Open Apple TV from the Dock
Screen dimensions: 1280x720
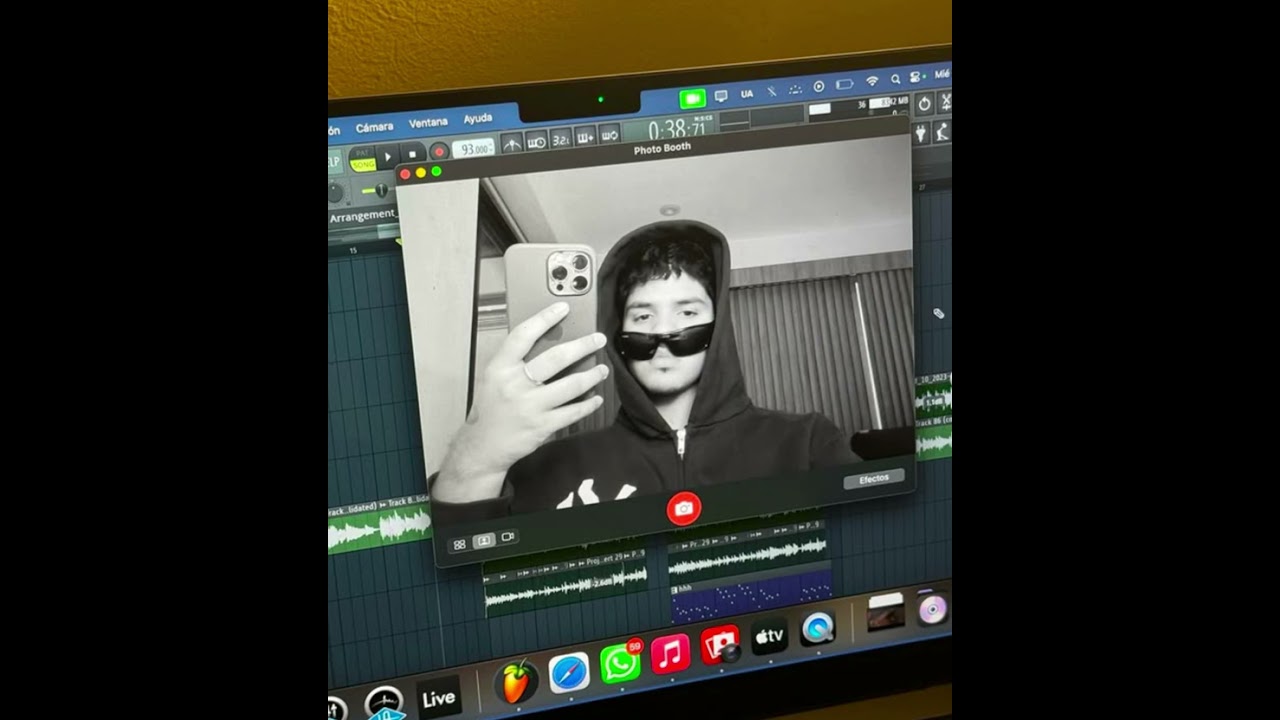(x=769, y=636)
